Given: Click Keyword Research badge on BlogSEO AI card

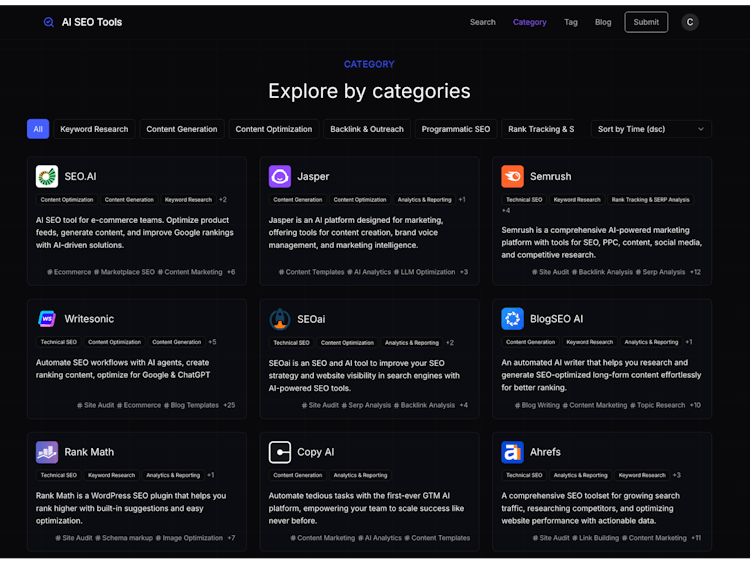Looking at the screenshot, I should pos(589,342).
